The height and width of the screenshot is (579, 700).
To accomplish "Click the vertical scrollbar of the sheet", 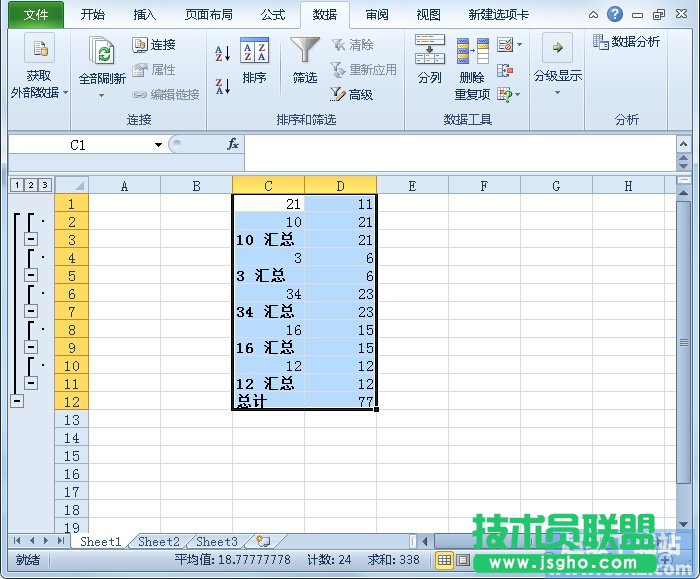I will [x=684, y=342].
